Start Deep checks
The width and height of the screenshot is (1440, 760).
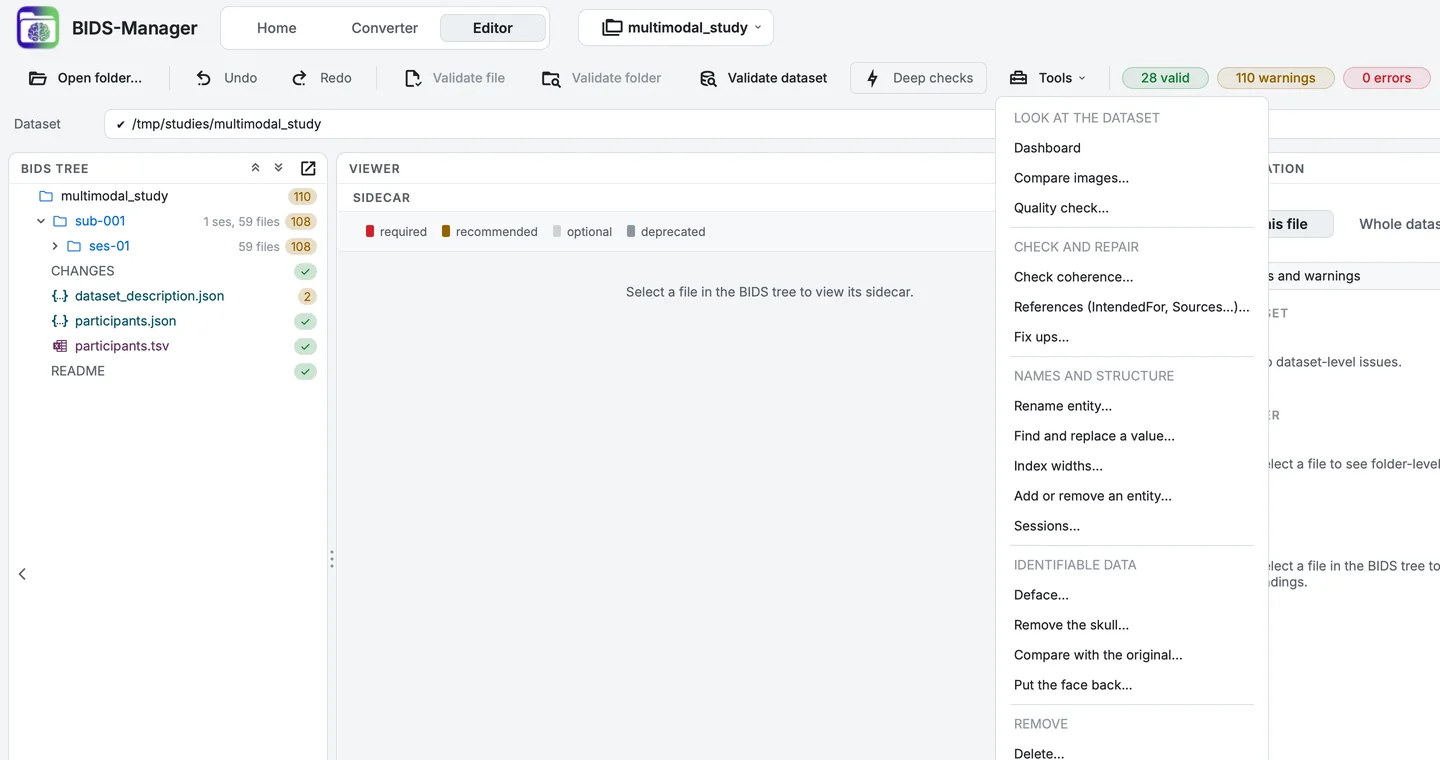click(x=918, y=78)
